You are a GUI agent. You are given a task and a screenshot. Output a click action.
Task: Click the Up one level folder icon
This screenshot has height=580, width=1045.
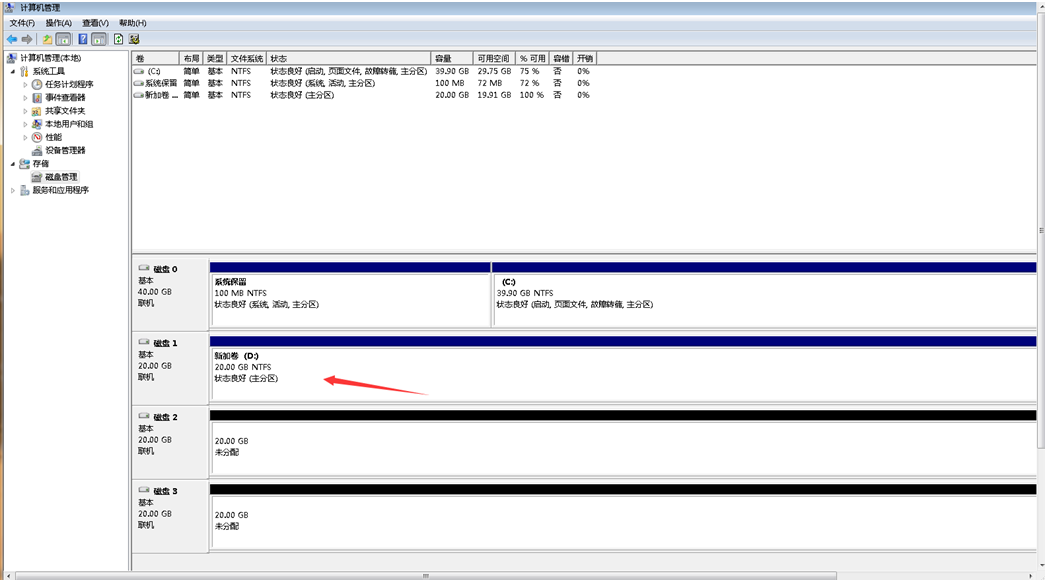(47, 39)
